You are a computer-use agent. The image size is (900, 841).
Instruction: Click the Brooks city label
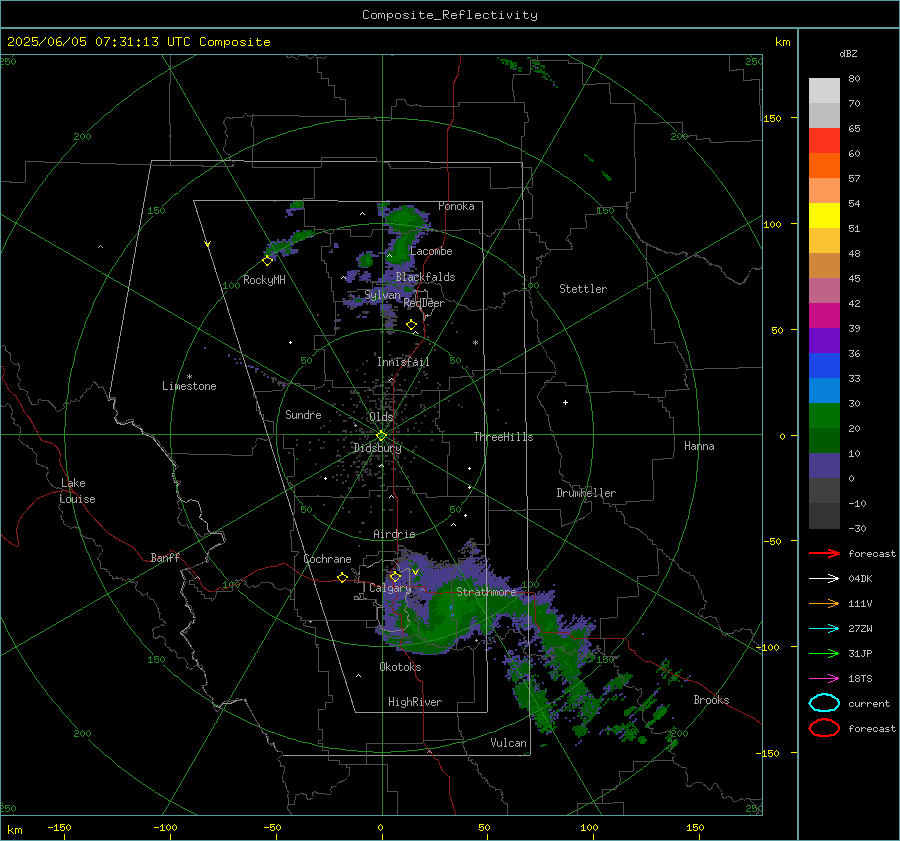coord(711,700)
